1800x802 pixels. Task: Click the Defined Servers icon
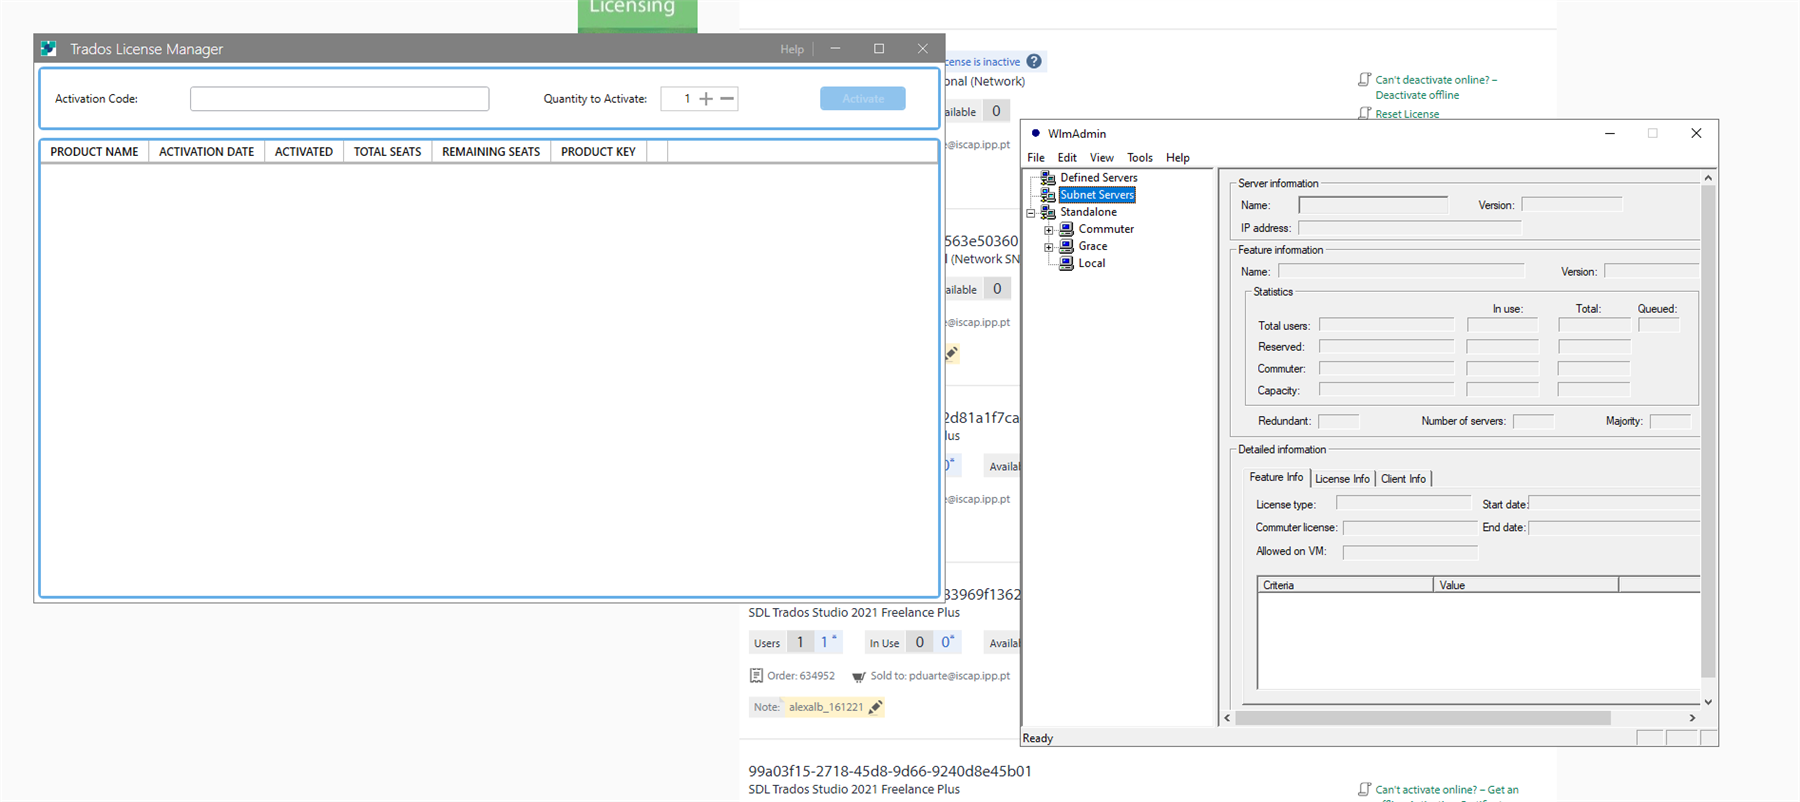point(1048,178)
